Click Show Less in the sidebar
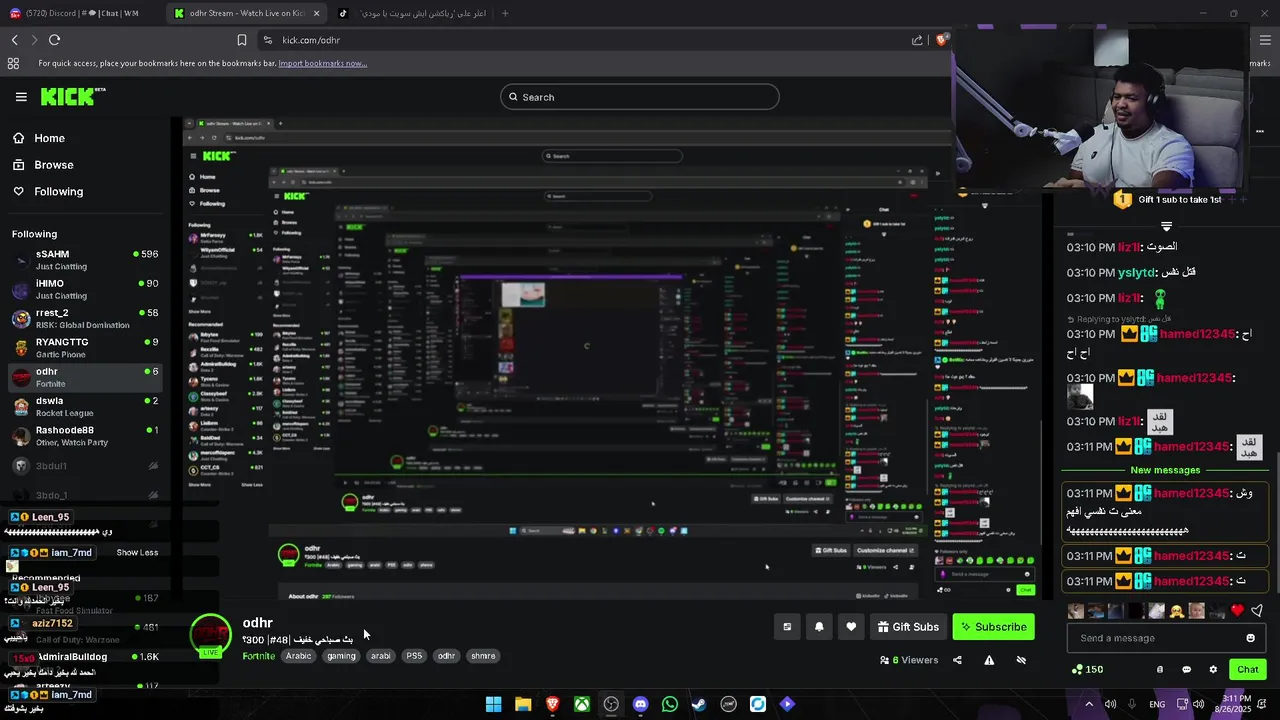The height and width of the screenshot is (720, 1280). coord(137,553)
